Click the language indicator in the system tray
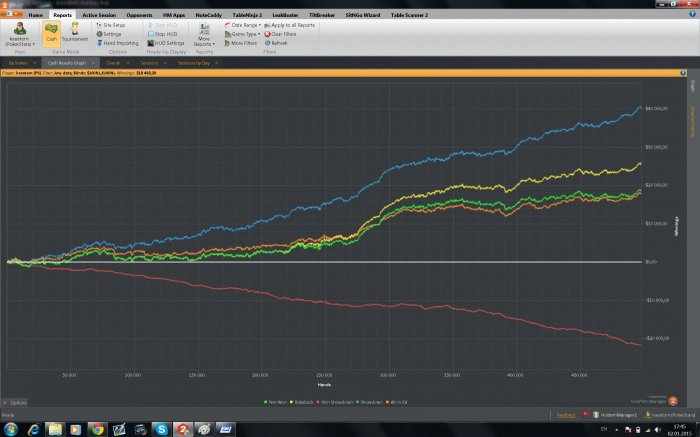The image size is (700, 437). coord(604,429)
